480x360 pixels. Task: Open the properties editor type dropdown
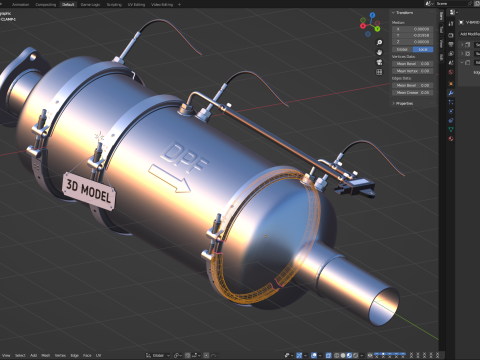click(x=454, y=13)
